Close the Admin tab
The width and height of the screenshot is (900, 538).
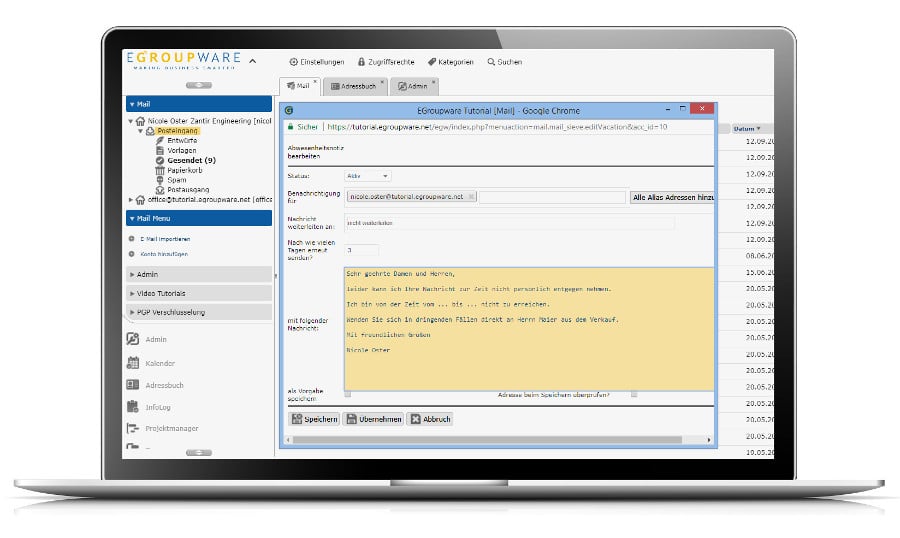click(433, 82)
